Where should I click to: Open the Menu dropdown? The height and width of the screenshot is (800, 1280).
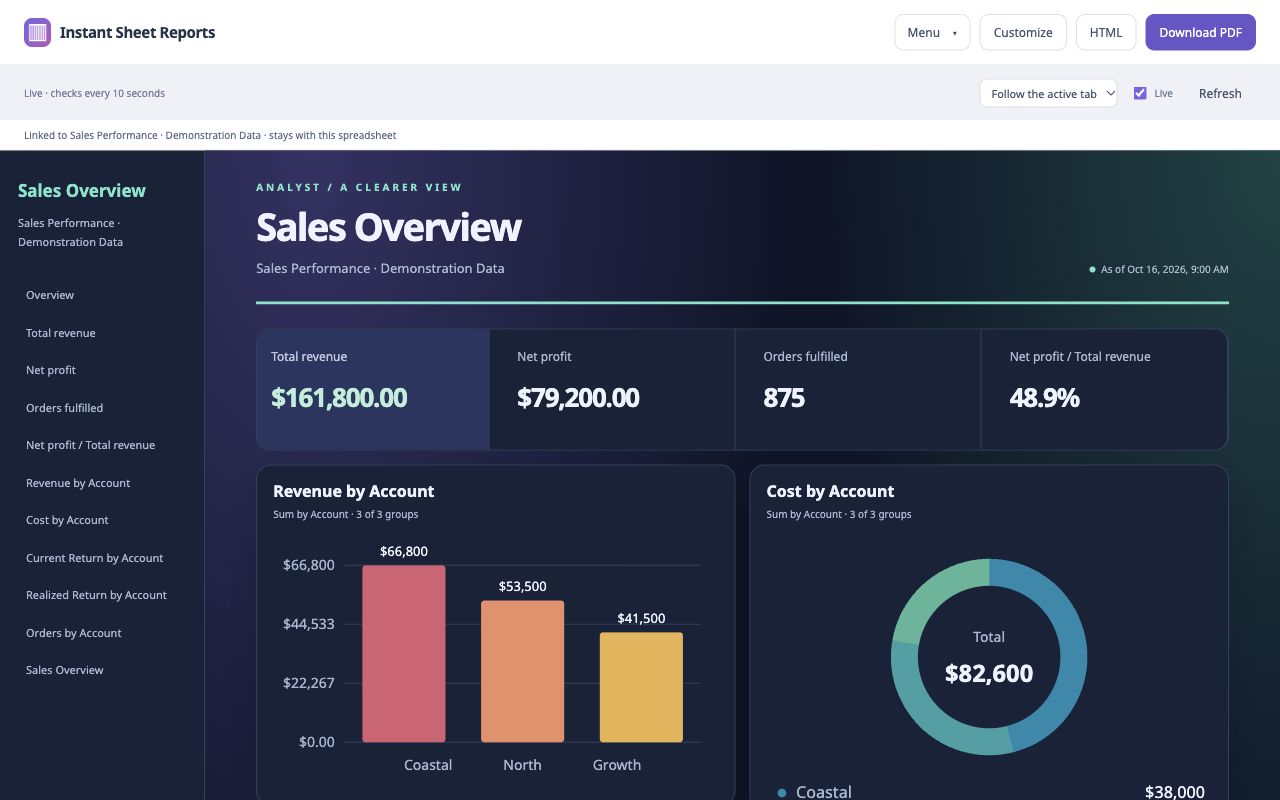tap(932, 32)
